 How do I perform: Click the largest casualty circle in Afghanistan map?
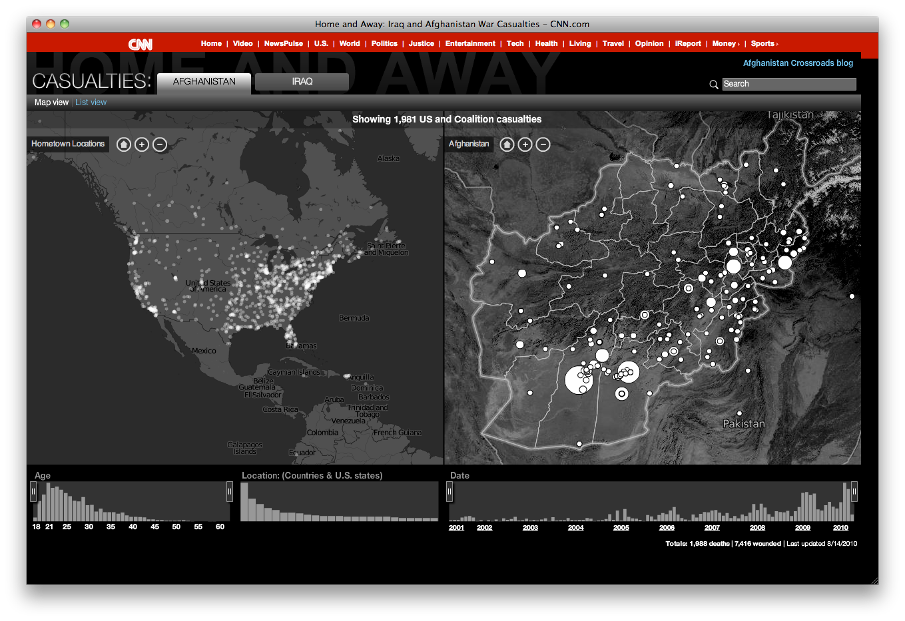[578, 380]
